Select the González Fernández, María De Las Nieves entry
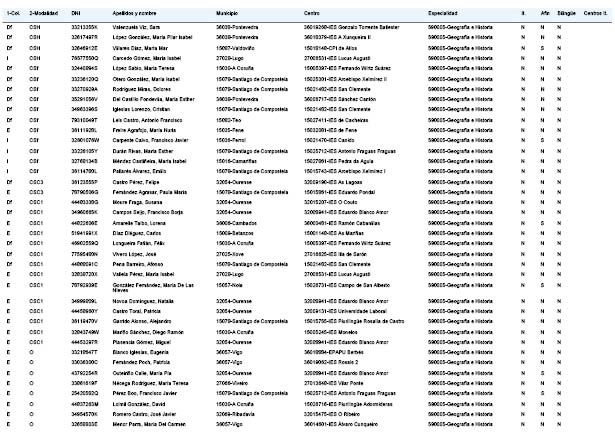The height and width of the screenshot is (439, 615). [x=153, y=288]
